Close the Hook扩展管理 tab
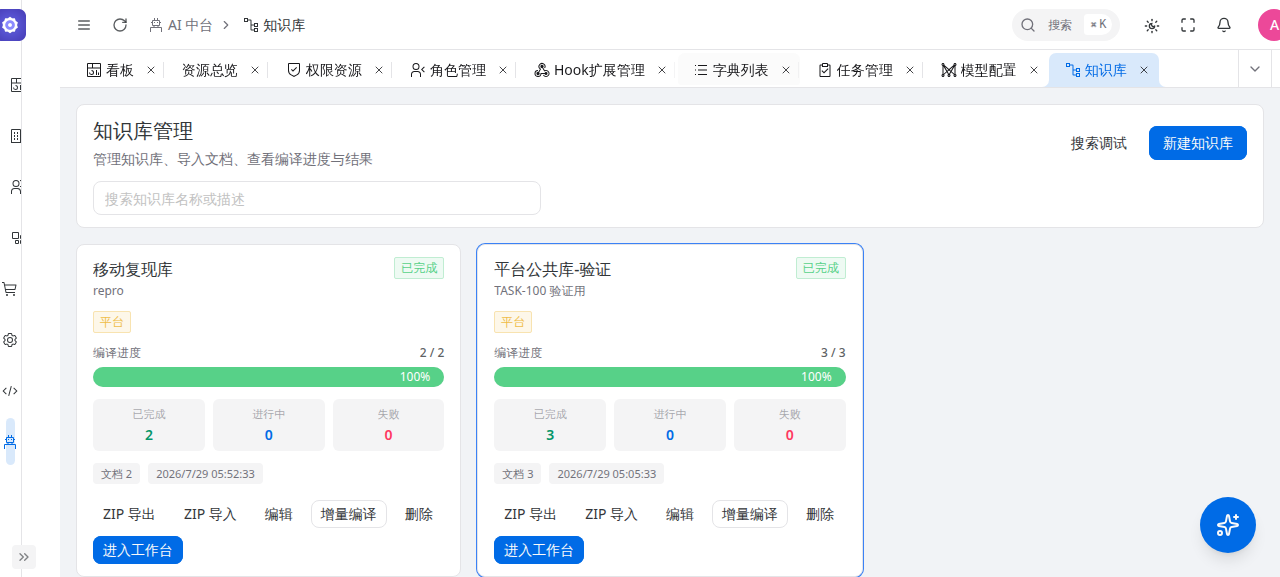1280x577 pixels. click(662, 70)
